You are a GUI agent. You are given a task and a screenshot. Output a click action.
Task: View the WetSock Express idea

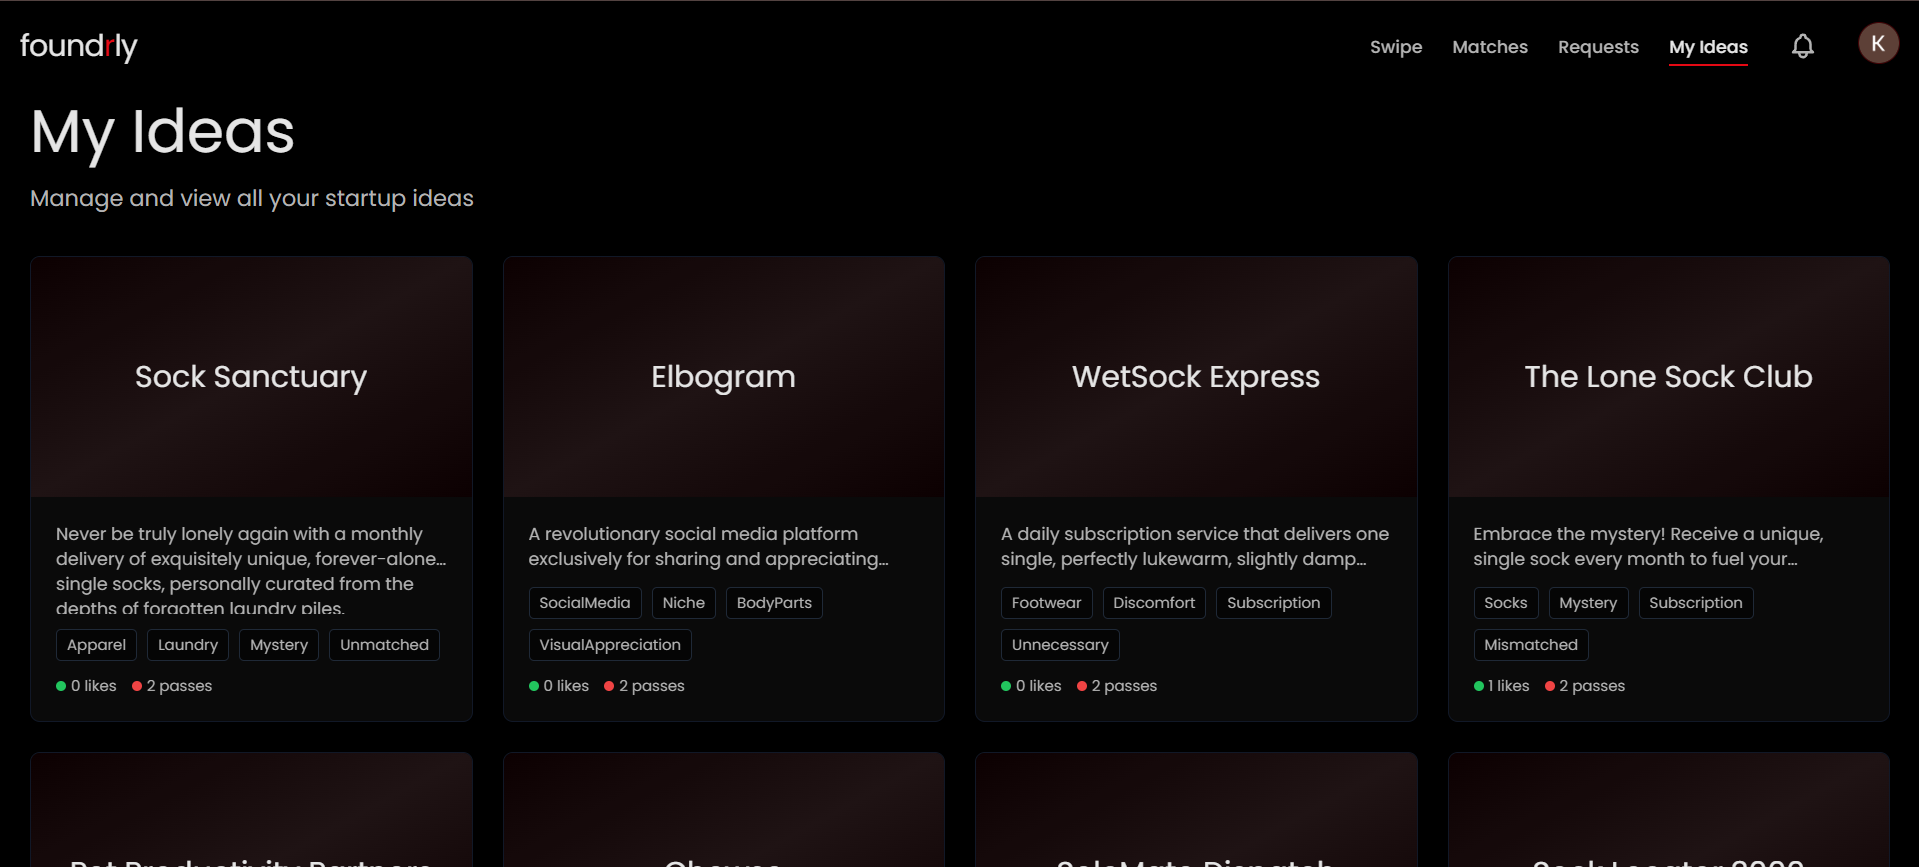tap(1196, 489)
